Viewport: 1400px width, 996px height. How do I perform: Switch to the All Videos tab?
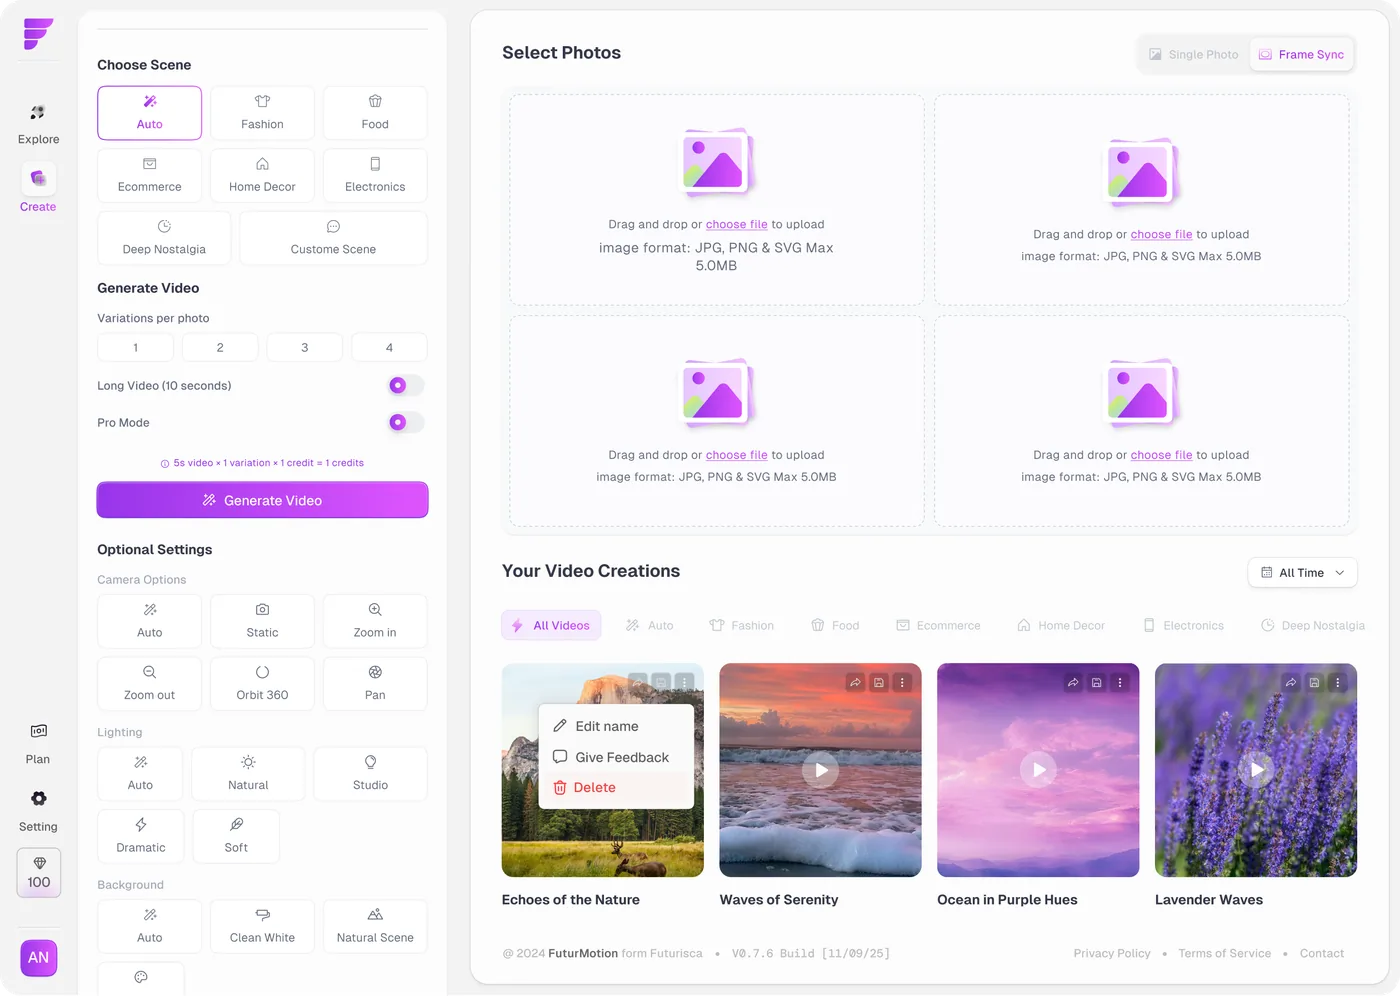tap(551, 625)
